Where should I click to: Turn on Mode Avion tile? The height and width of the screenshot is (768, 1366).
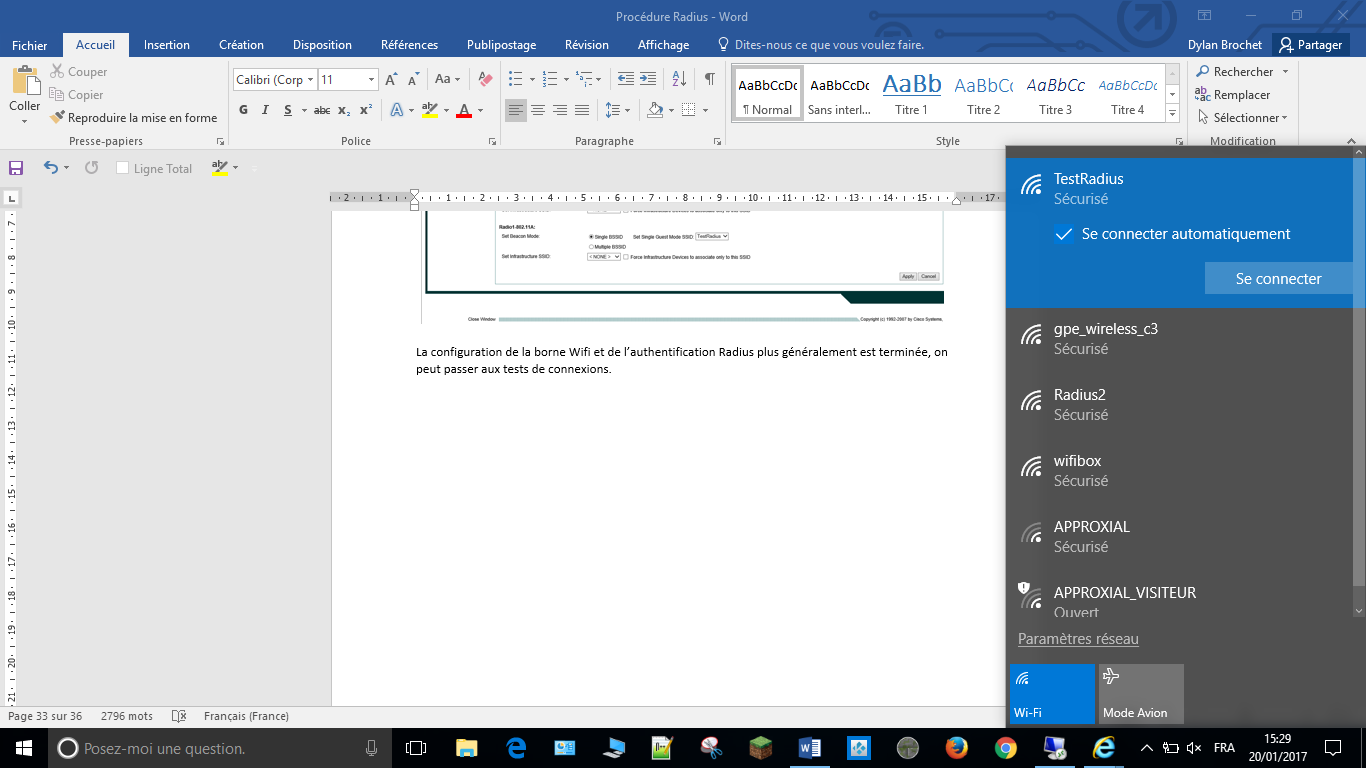1140,693
